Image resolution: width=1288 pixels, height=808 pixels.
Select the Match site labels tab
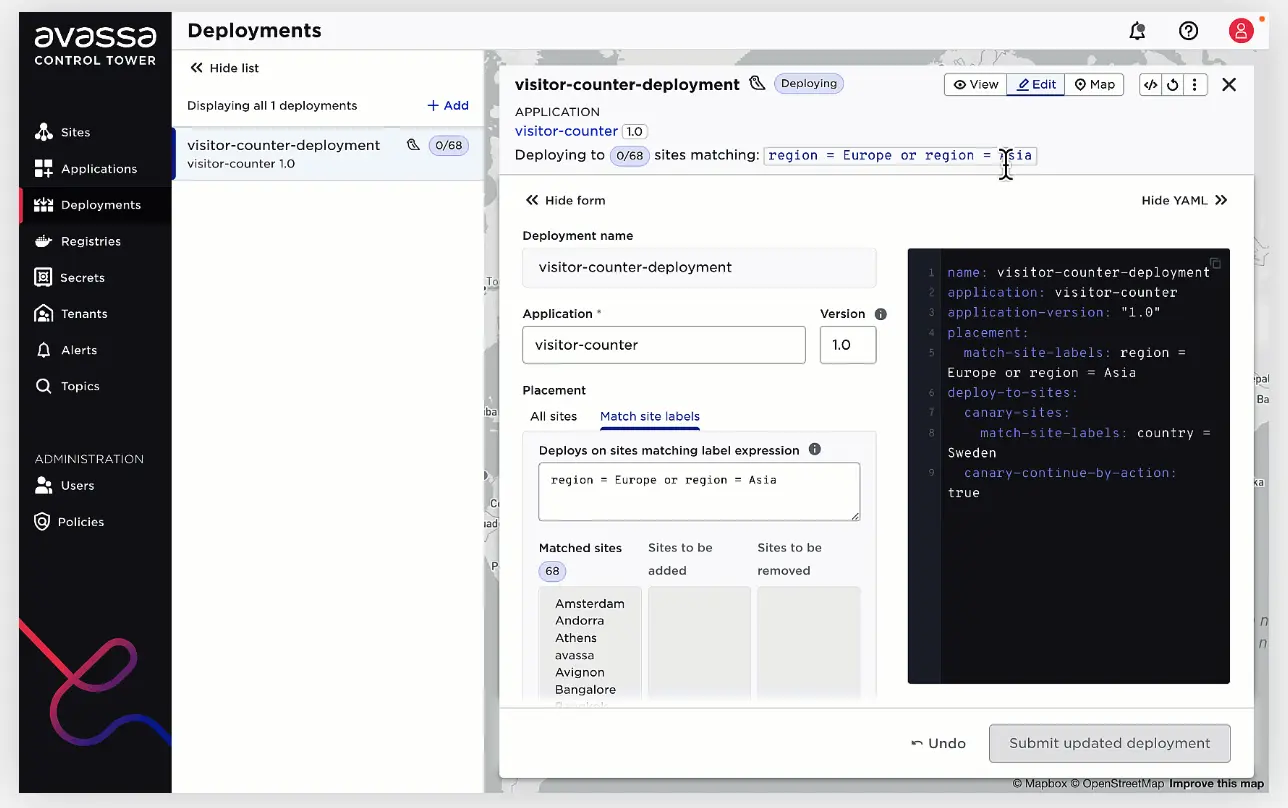[x=650, y=416]
